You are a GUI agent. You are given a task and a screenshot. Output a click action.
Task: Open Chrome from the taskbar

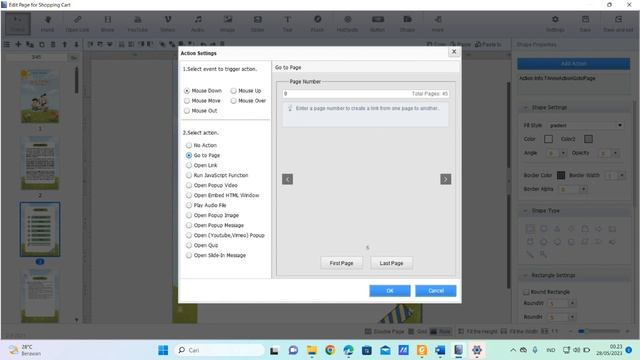tap(330, 350)
